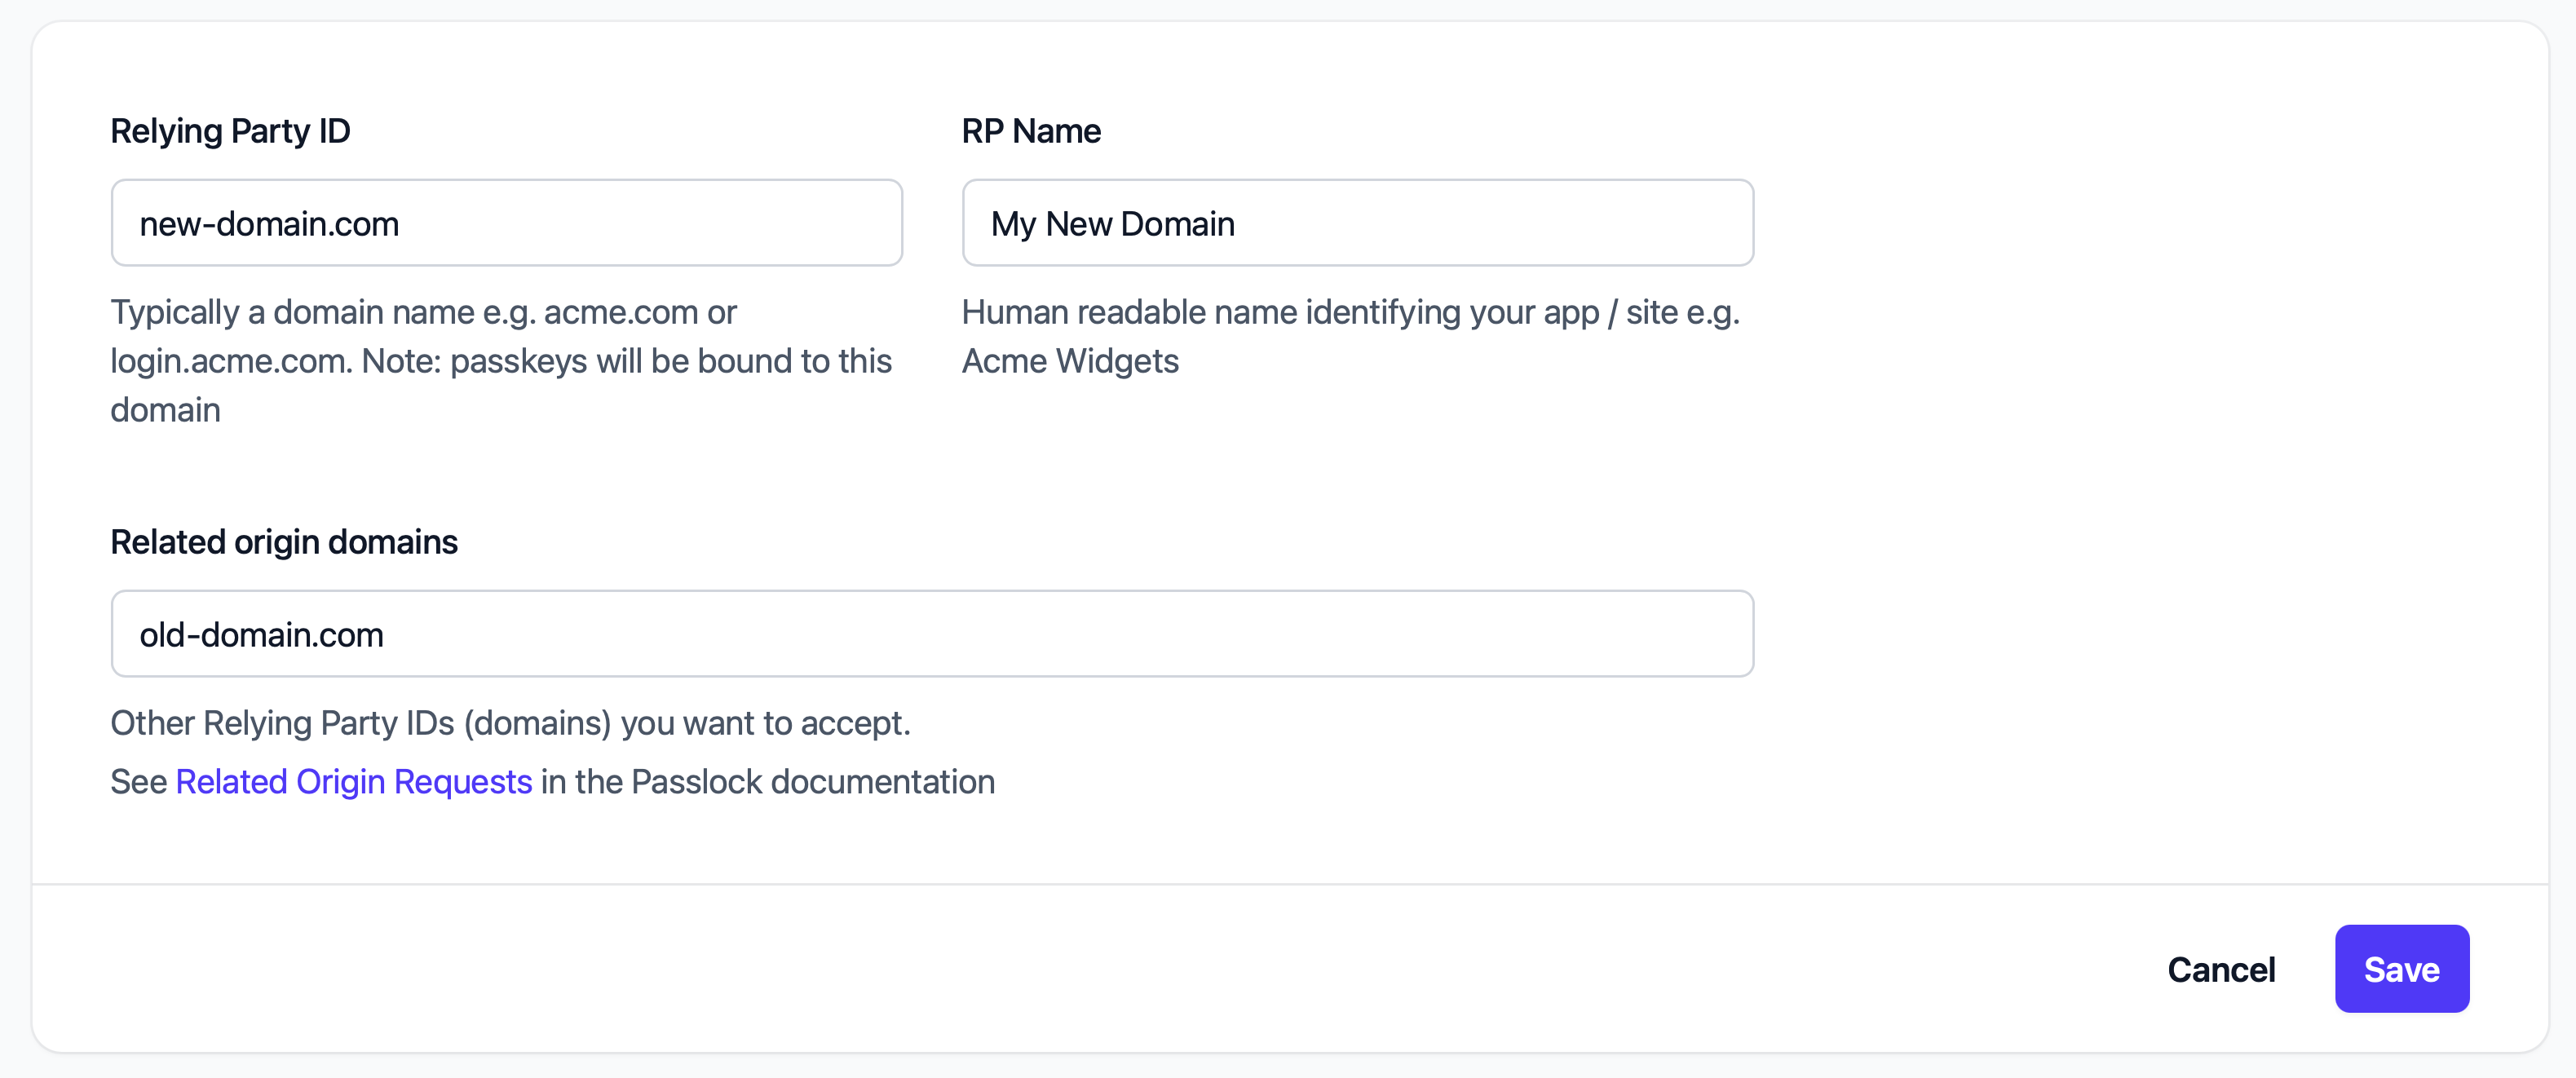Click the Relying Party ID input field
The width and height of the screenshot is (2576, 1078).
point(507,222)
